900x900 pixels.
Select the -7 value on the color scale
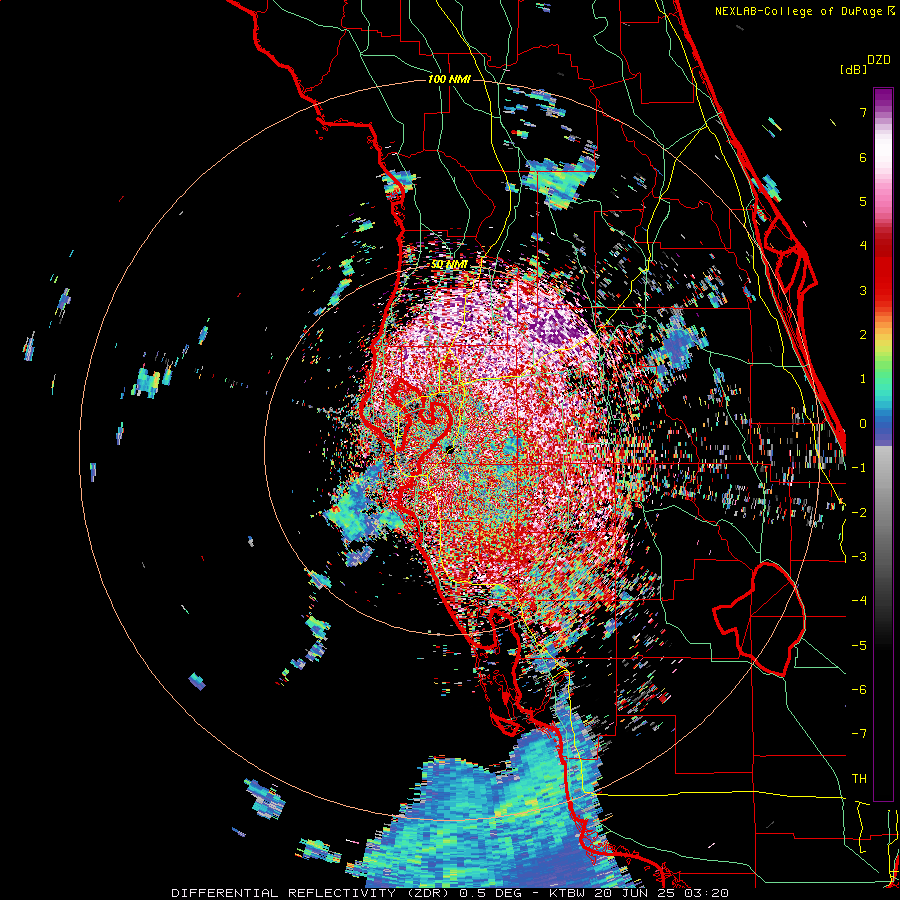[859, 734]
